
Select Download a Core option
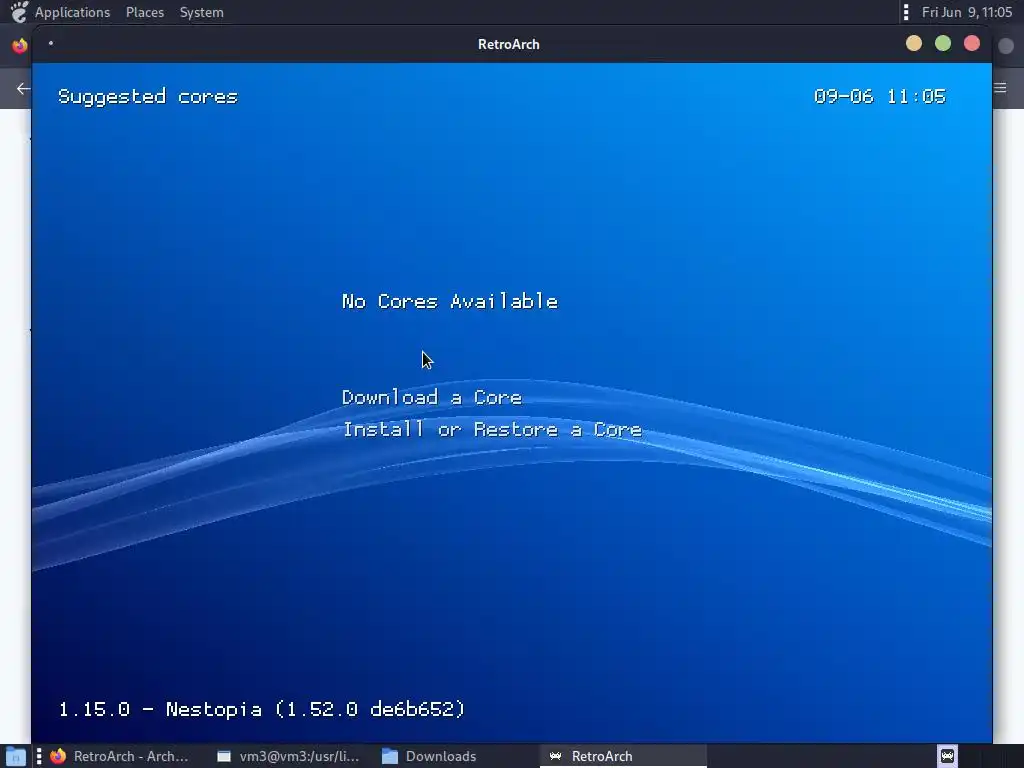click(x=432, y=398)
